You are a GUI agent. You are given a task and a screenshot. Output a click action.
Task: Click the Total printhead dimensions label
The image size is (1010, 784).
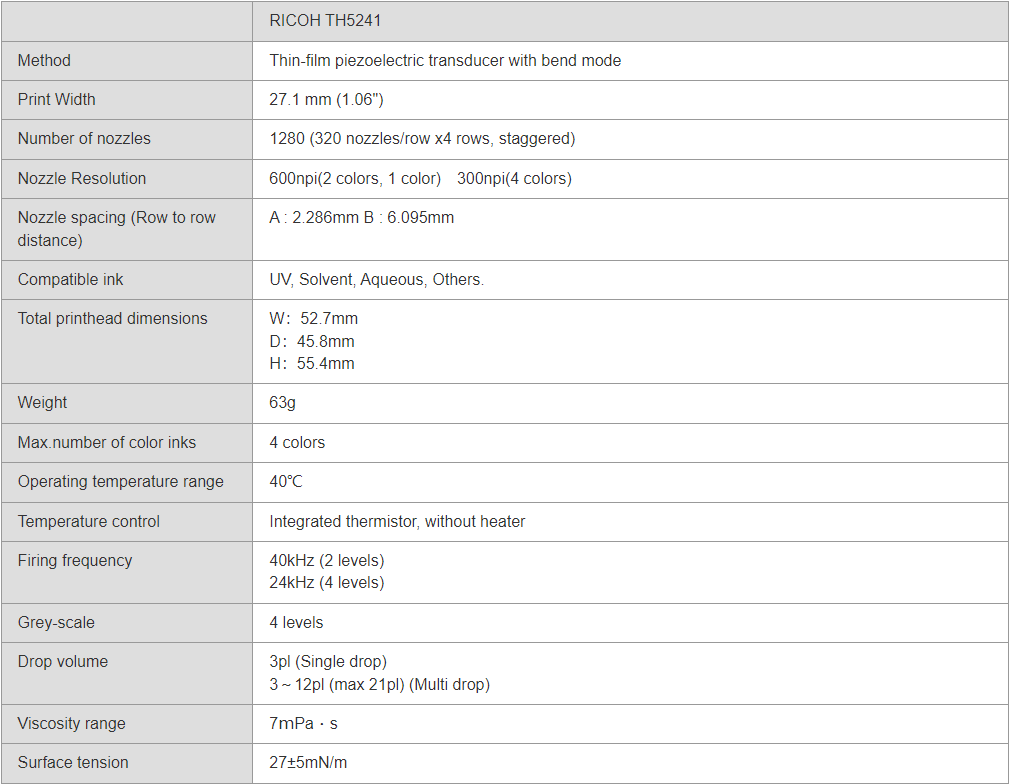point(112,319)
